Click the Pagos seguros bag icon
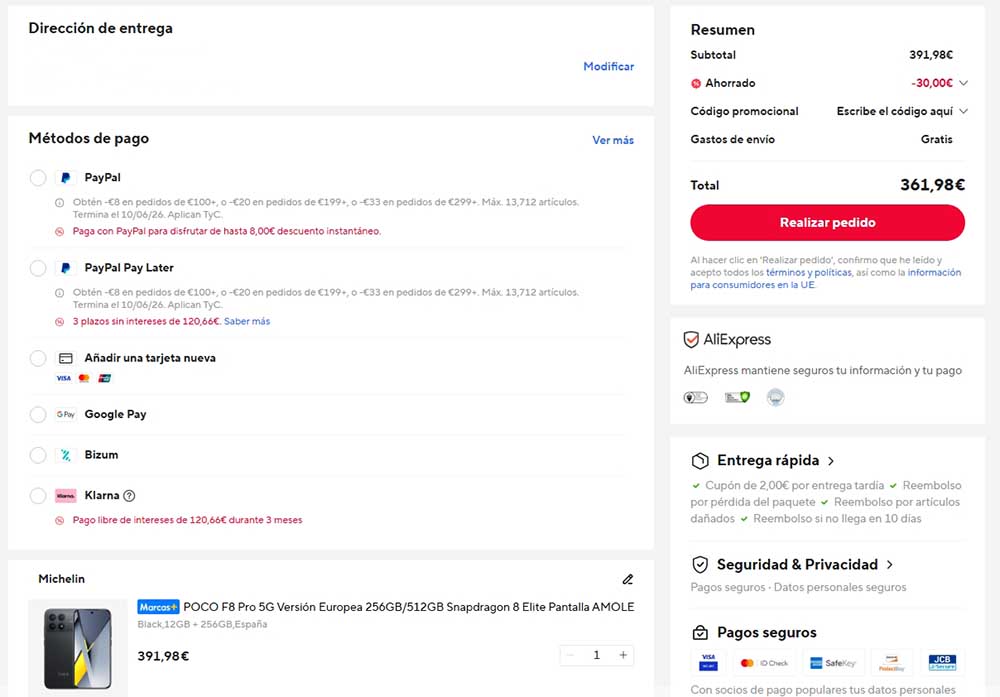Screen dimensions: 1000x697 [700, 633]
